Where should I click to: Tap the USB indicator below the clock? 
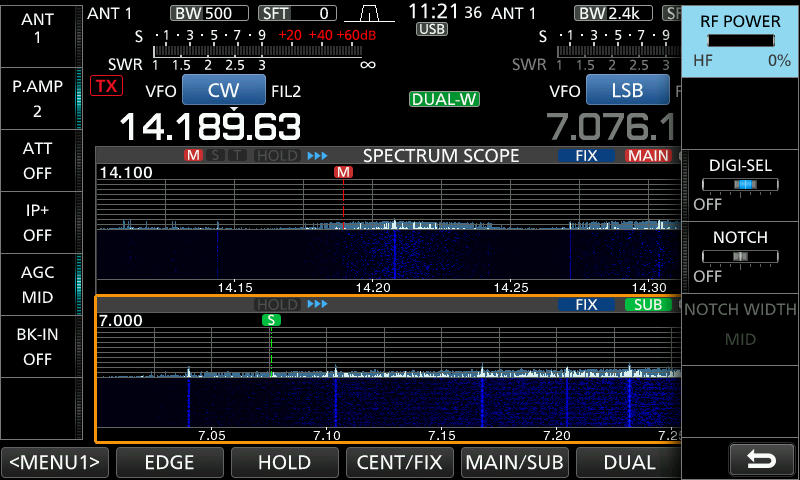click(432, 29)
